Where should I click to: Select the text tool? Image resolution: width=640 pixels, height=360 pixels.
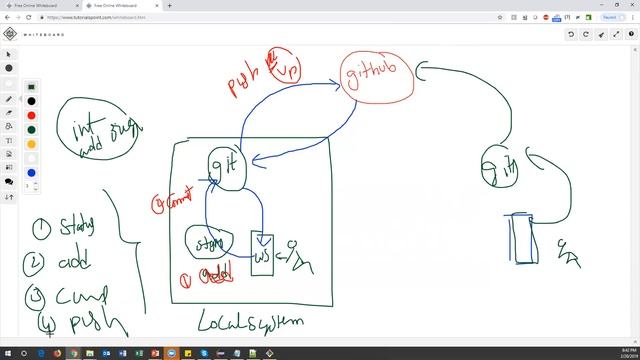point(9,141)
